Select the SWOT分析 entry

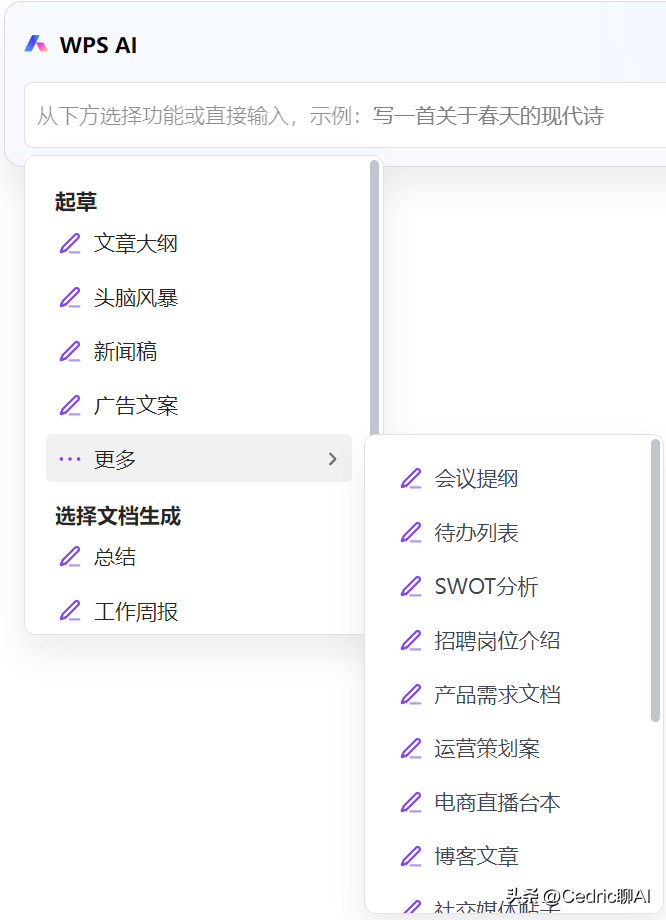[486, 587]
